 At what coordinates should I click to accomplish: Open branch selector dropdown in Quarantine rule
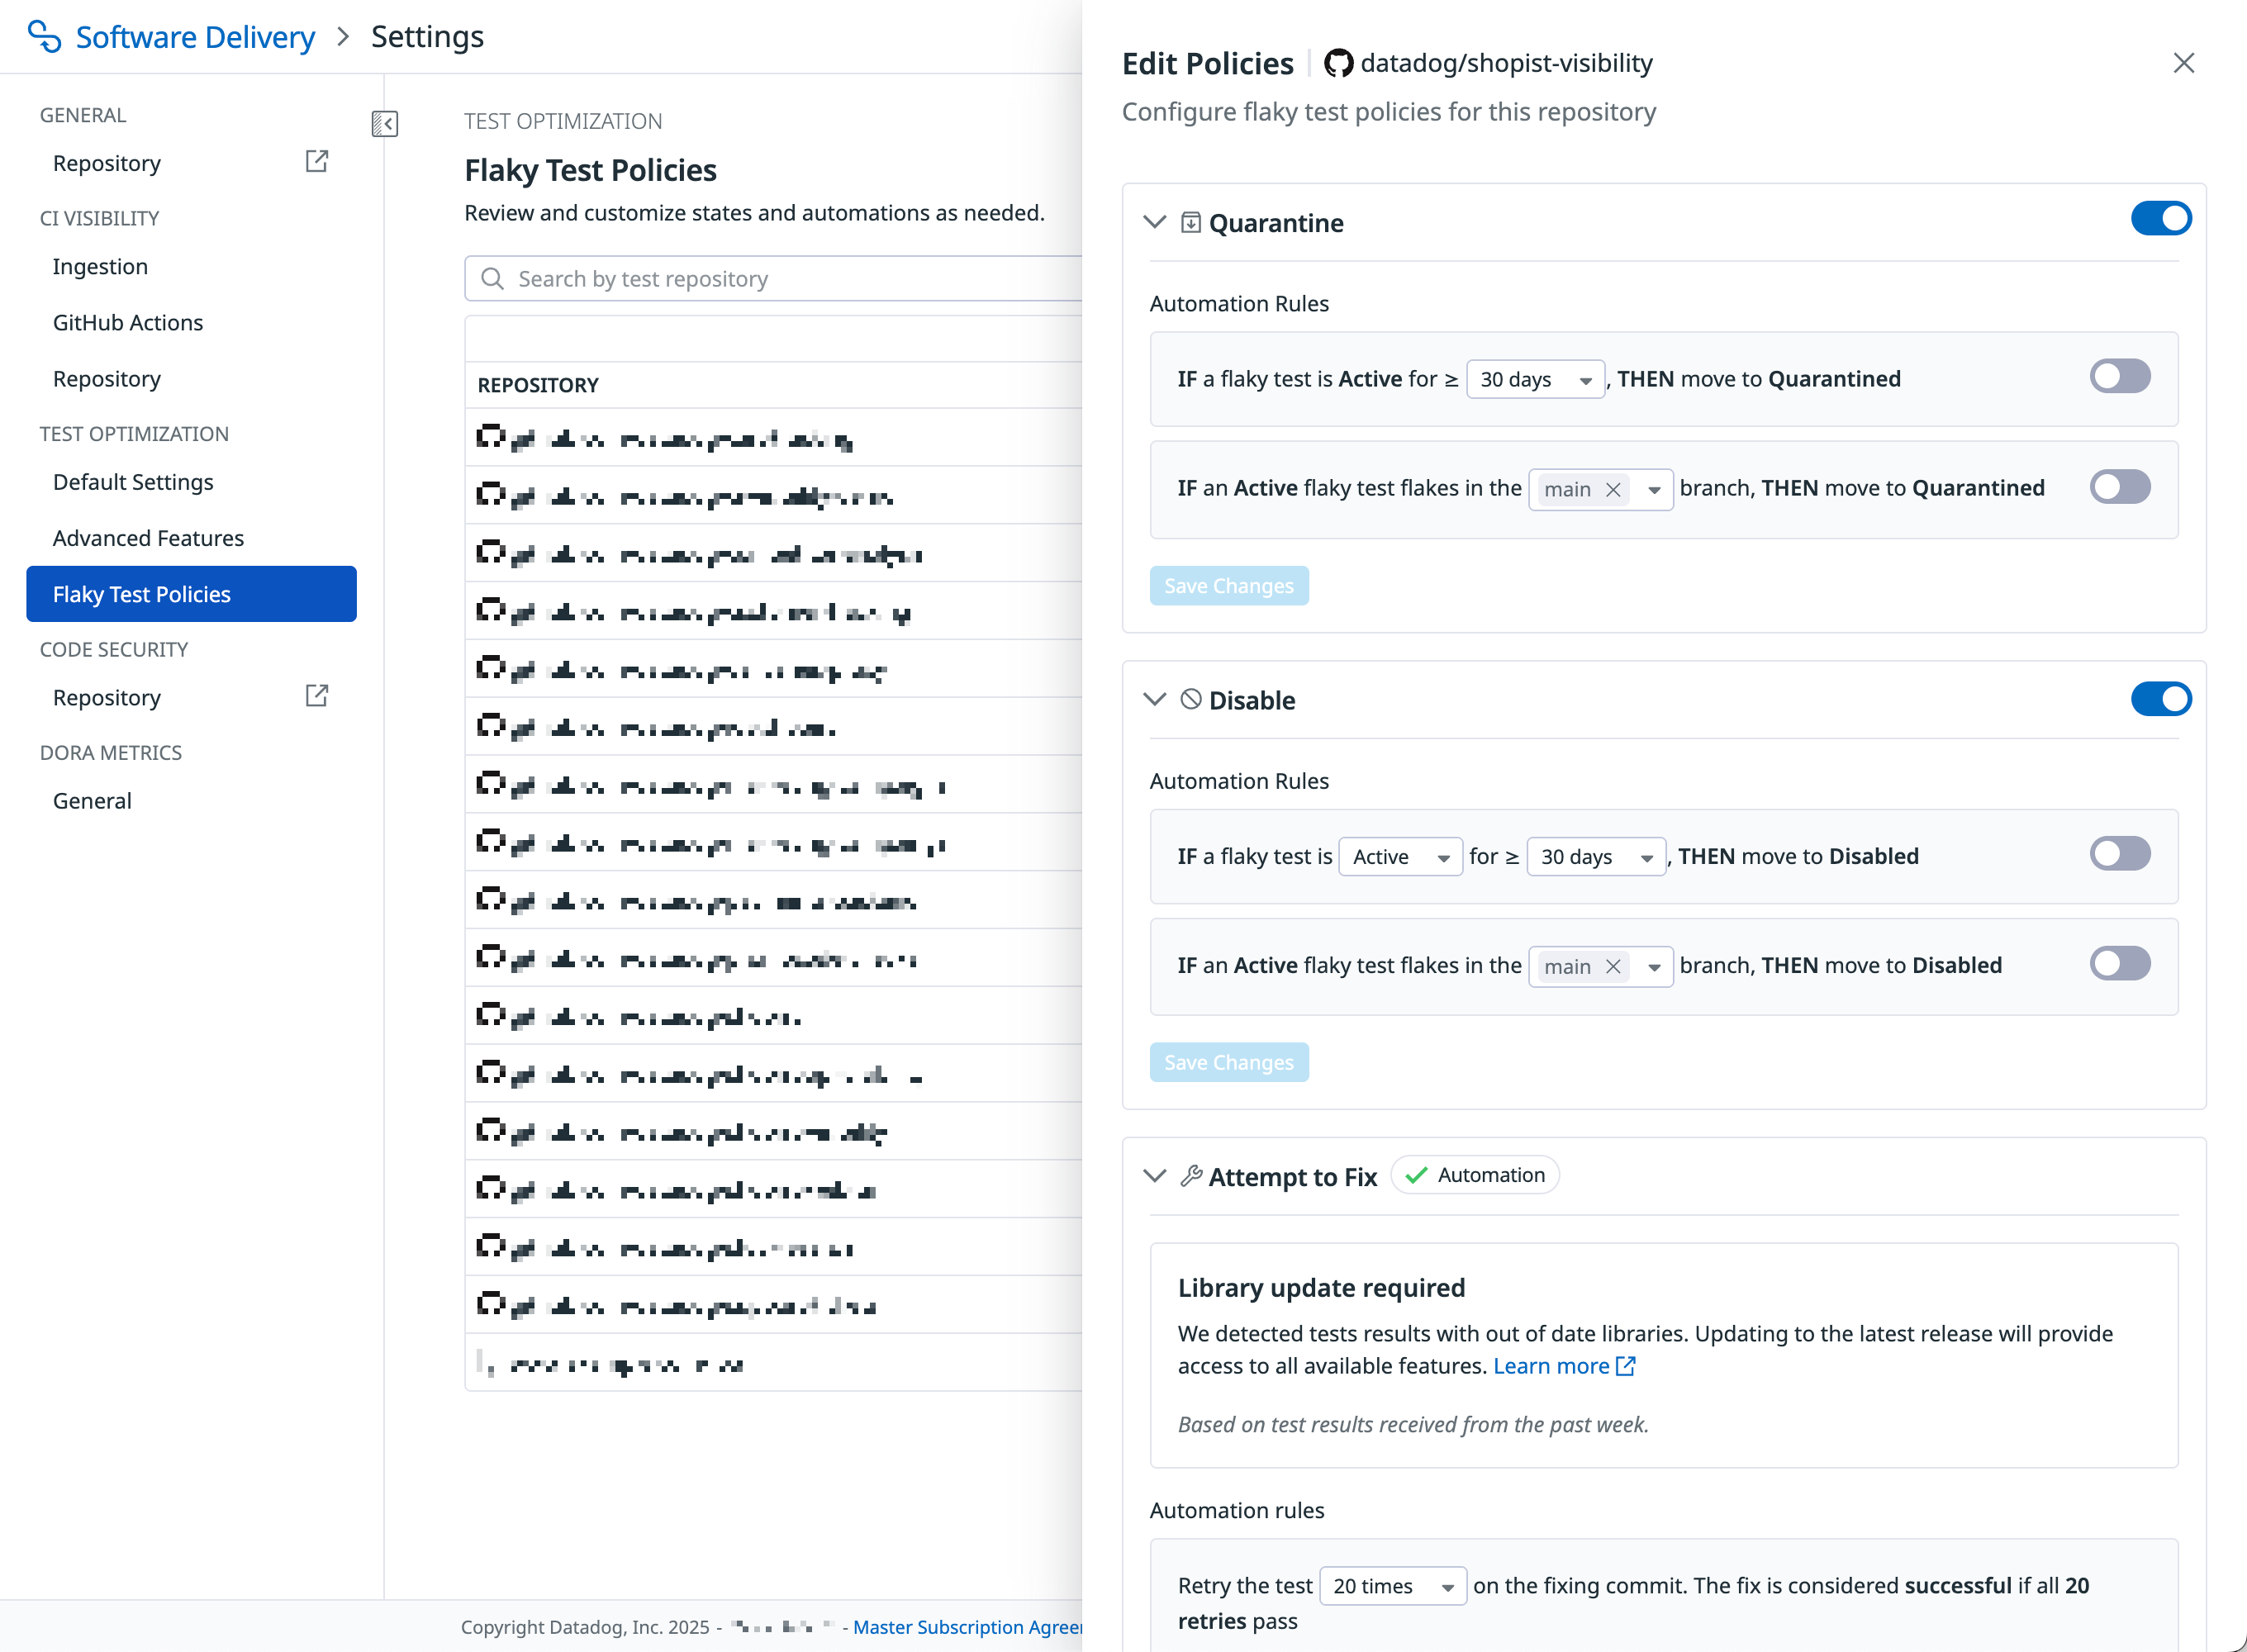pyautogui.click(x=1654, y=489)
